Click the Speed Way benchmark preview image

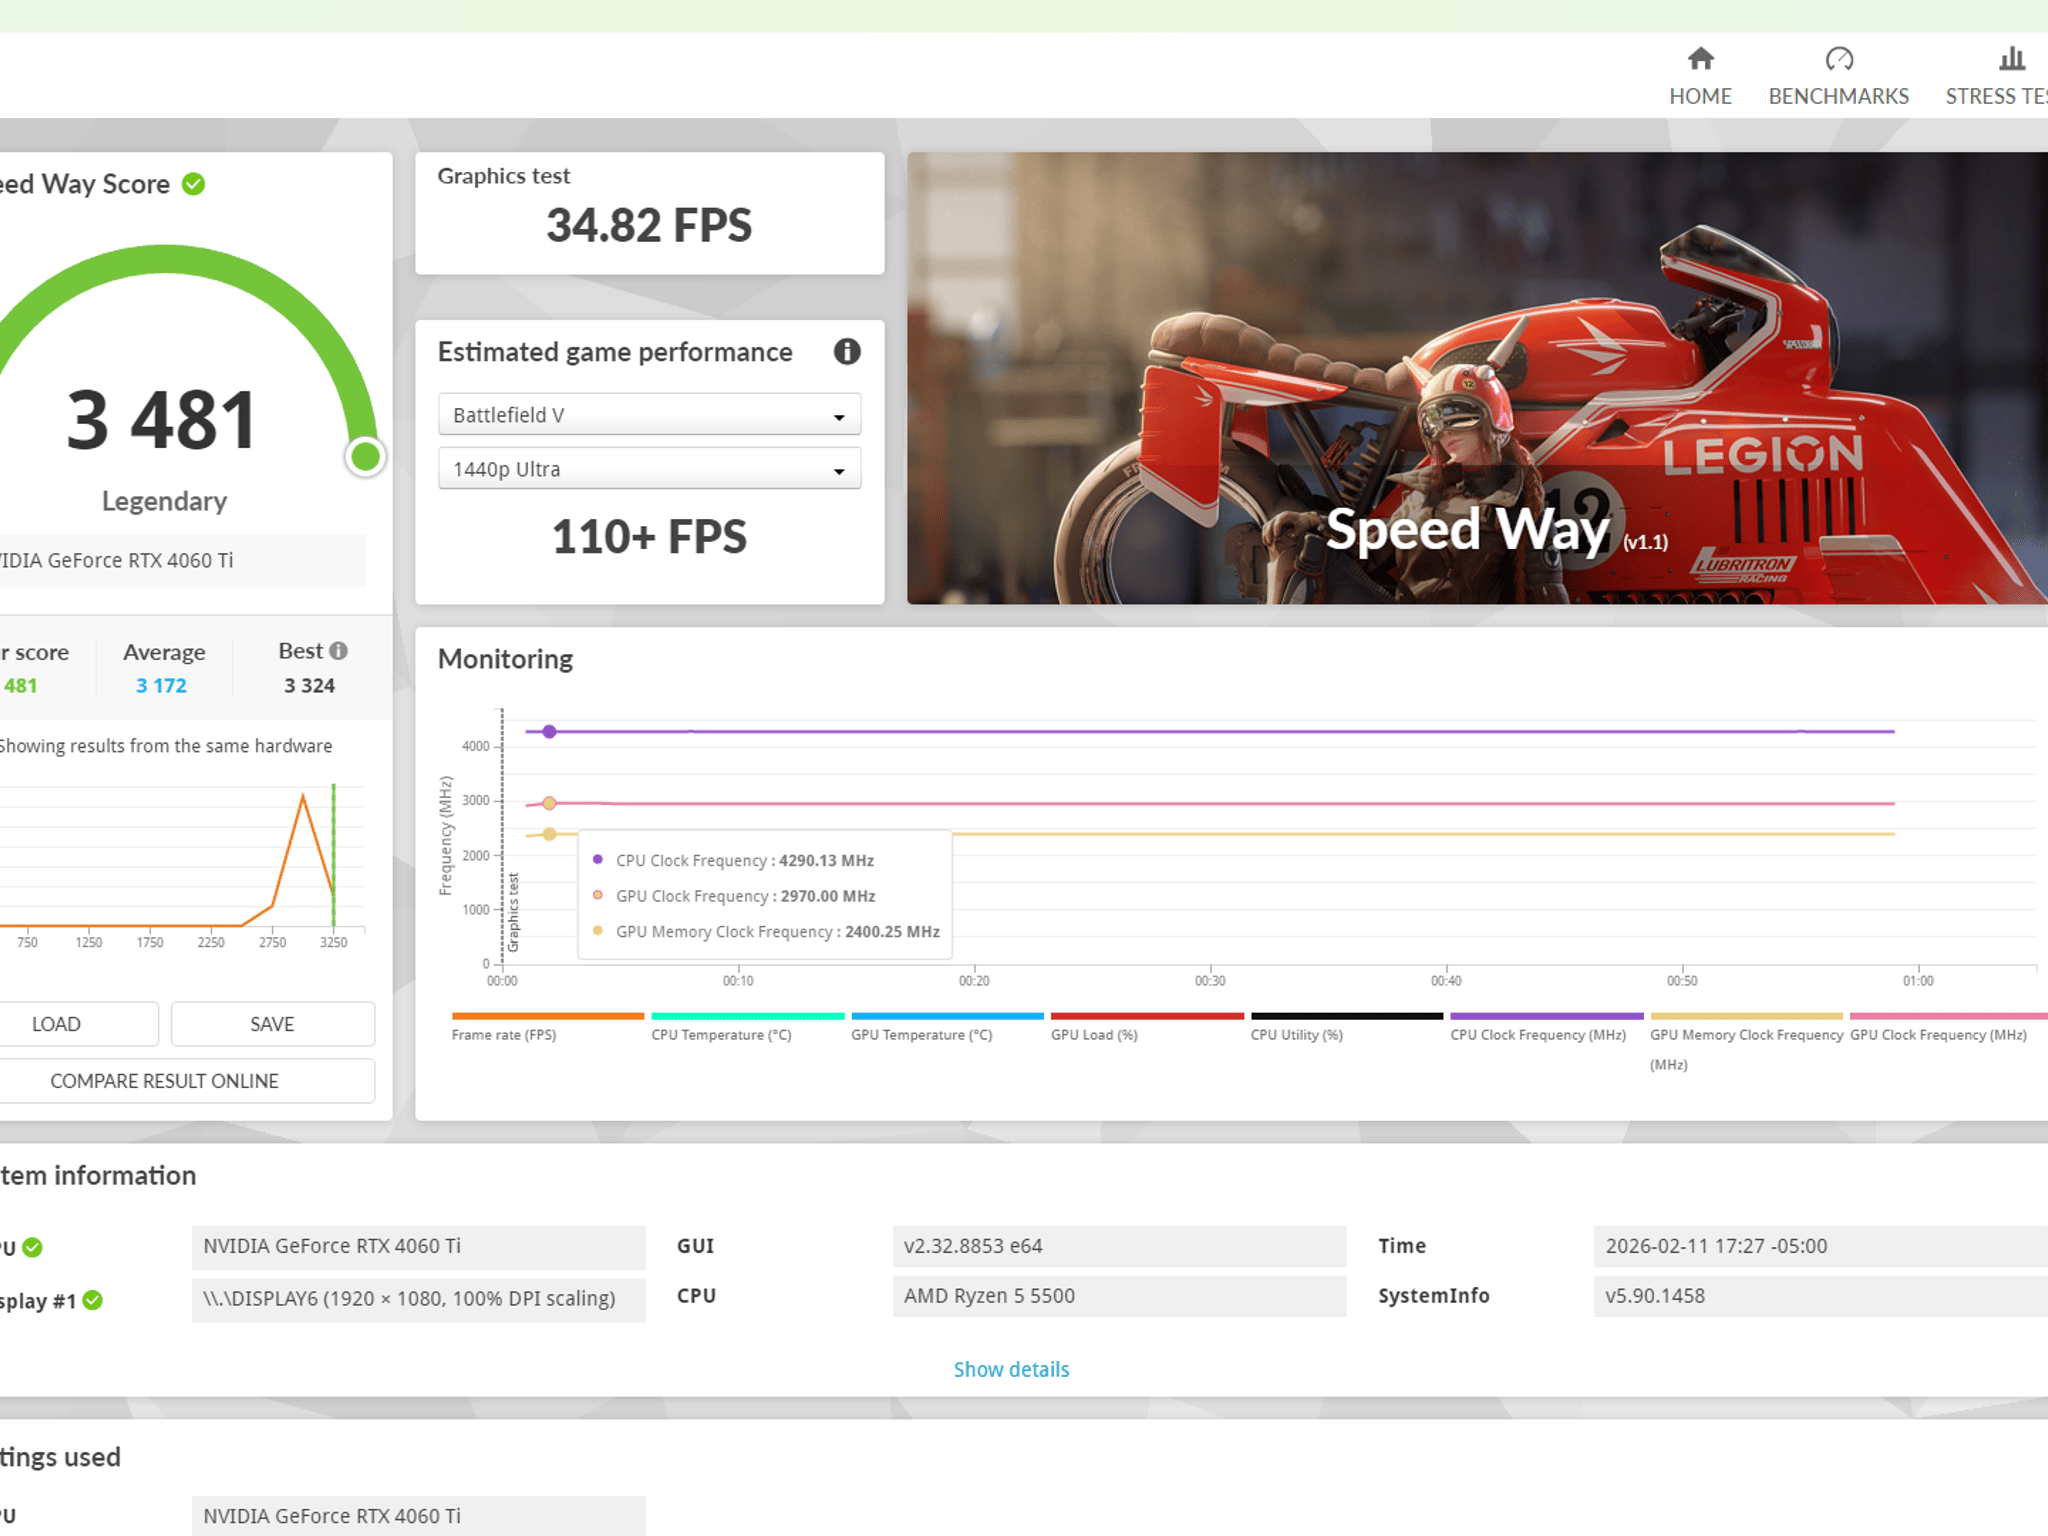tap(1477, 378)
